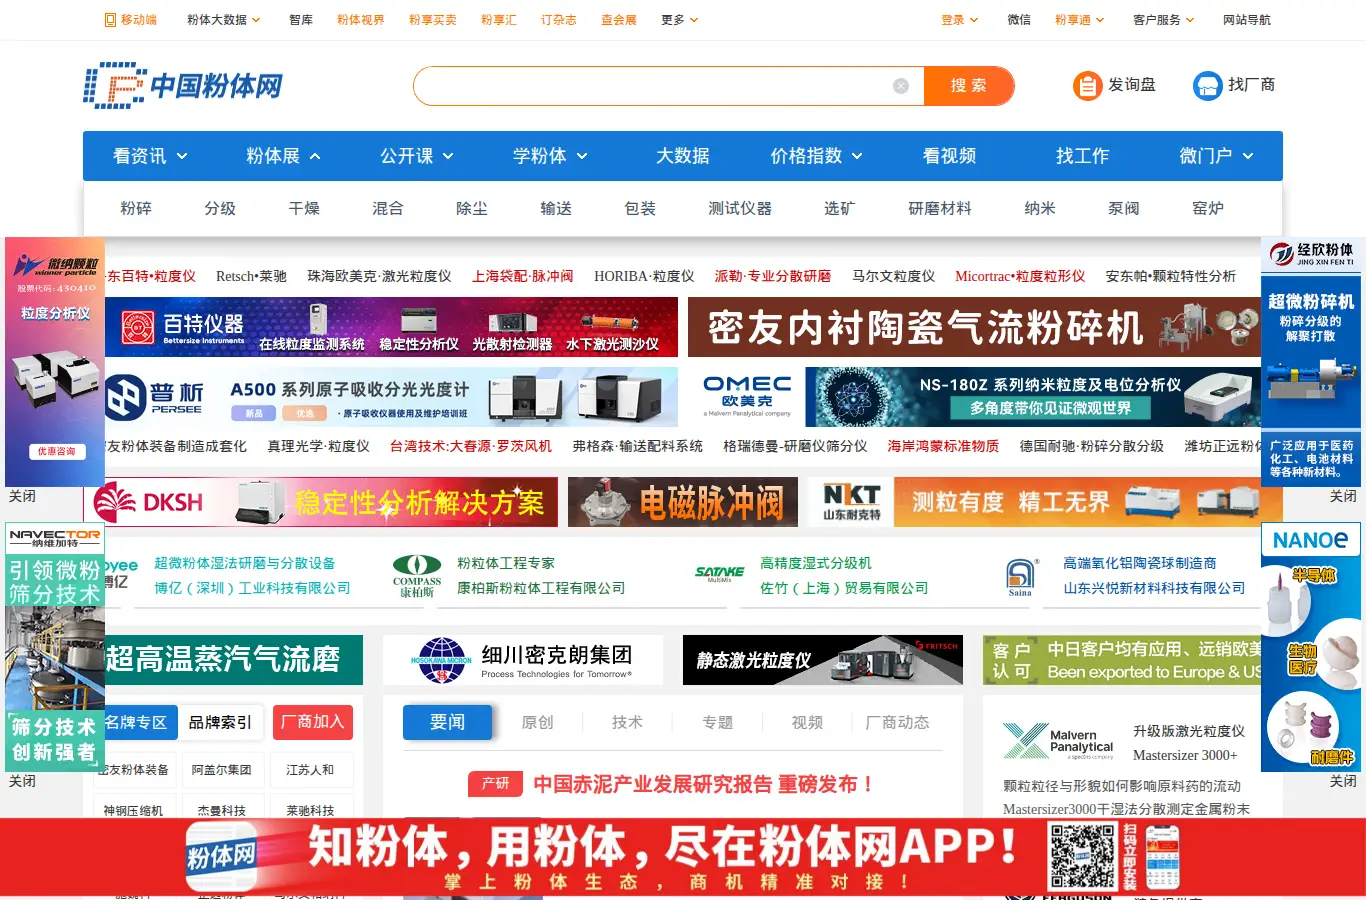Clear the search box with the X icon
This screenshot has width=1366, height=900.
click(x=901, y=86)
